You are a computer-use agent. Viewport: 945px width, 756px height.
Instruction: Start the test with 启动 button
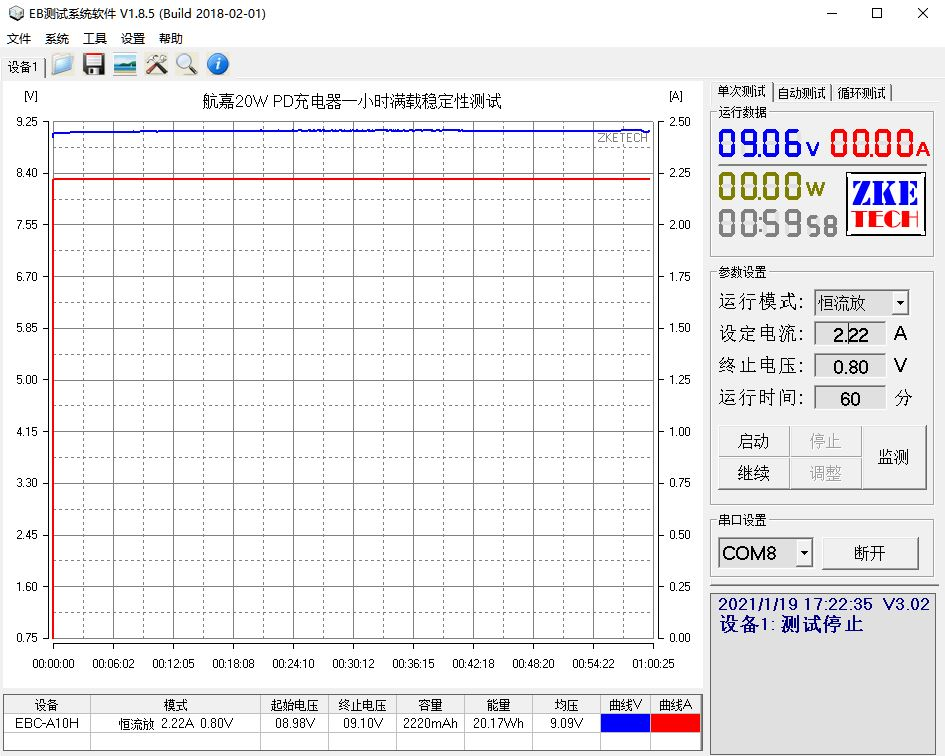(753, 441)
